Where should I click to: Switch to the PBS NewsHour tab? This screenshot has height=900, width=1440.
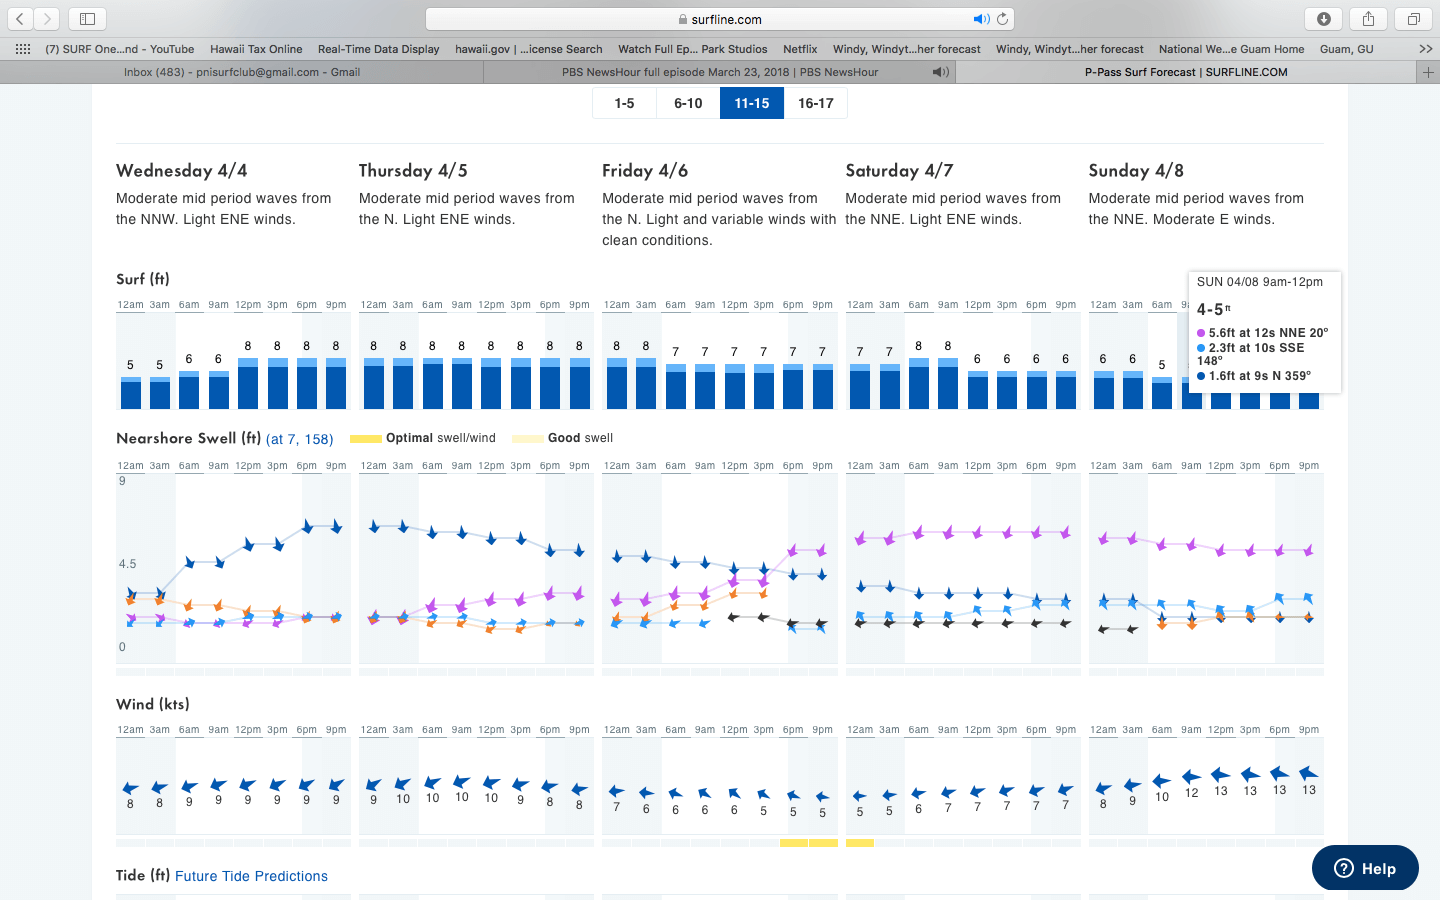pos(720,72)
